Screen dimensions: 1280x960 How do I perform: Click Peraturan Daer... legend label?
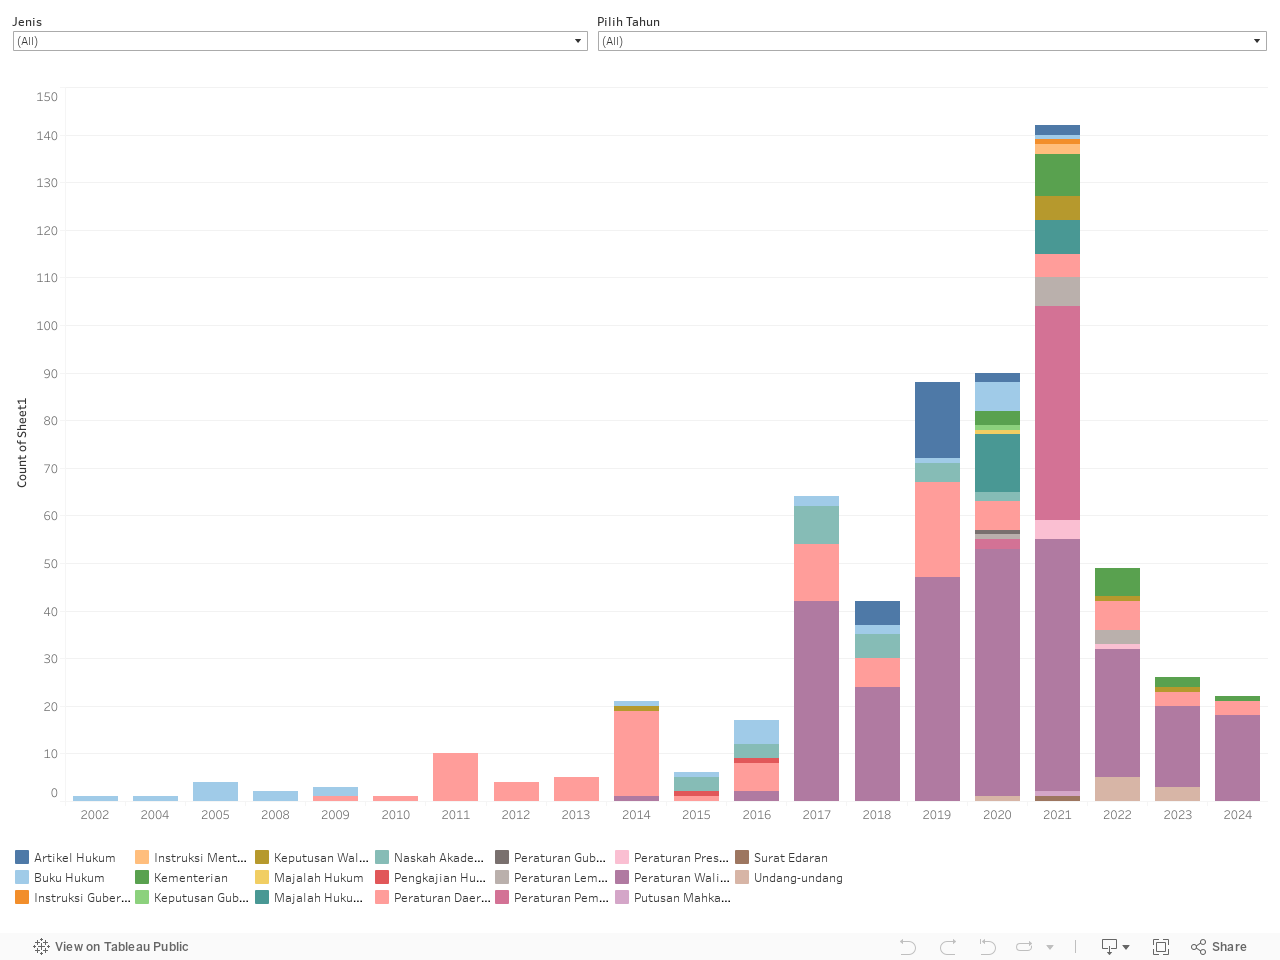click(442, 898)
